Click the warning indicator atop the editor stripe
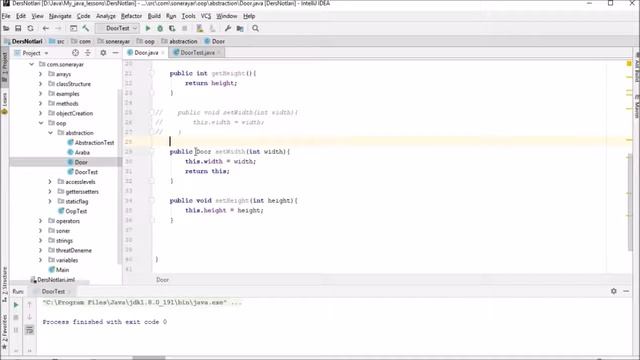This screenshot has width=640, height=360. coord(629,64)
